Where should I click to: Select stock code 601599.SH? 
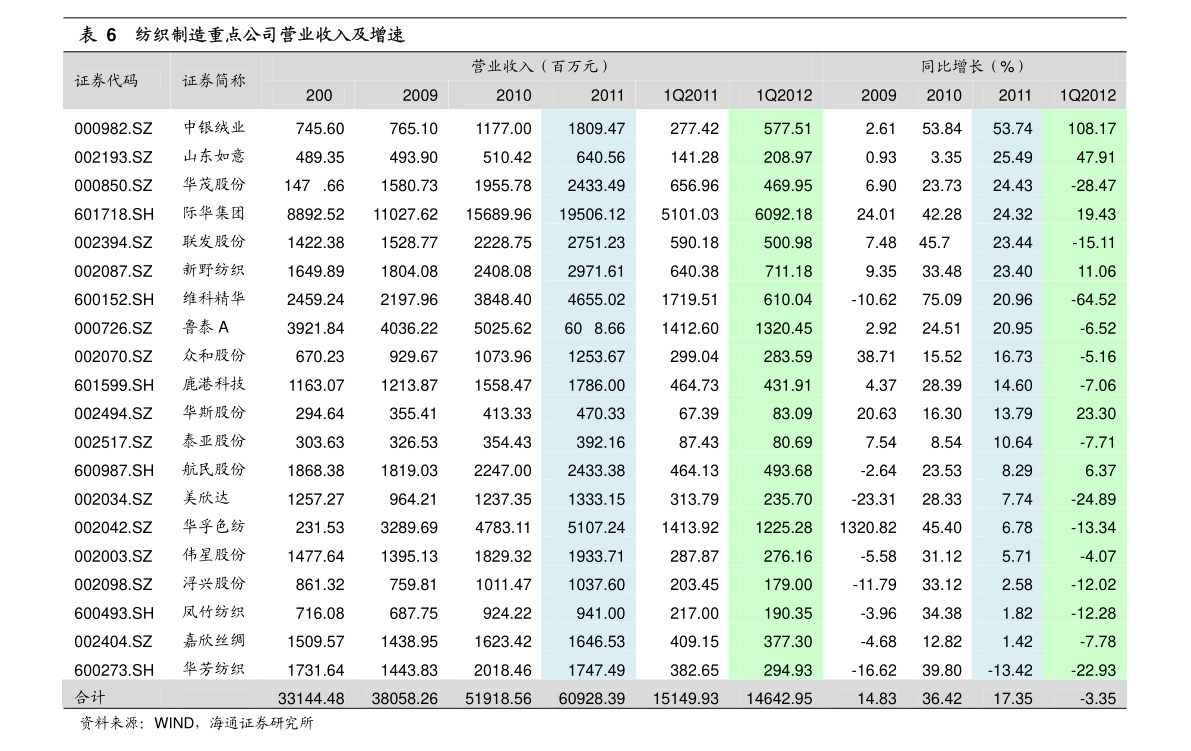point(114,385)
